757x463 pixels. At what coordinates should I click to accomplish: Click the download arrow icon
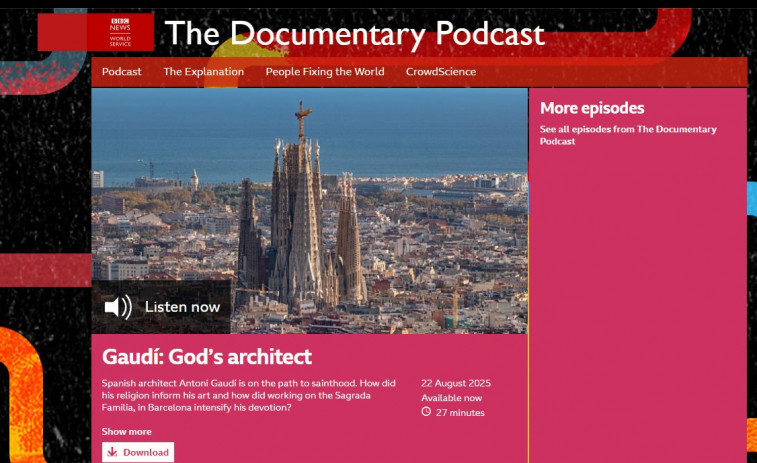click(x=112, y=452)
